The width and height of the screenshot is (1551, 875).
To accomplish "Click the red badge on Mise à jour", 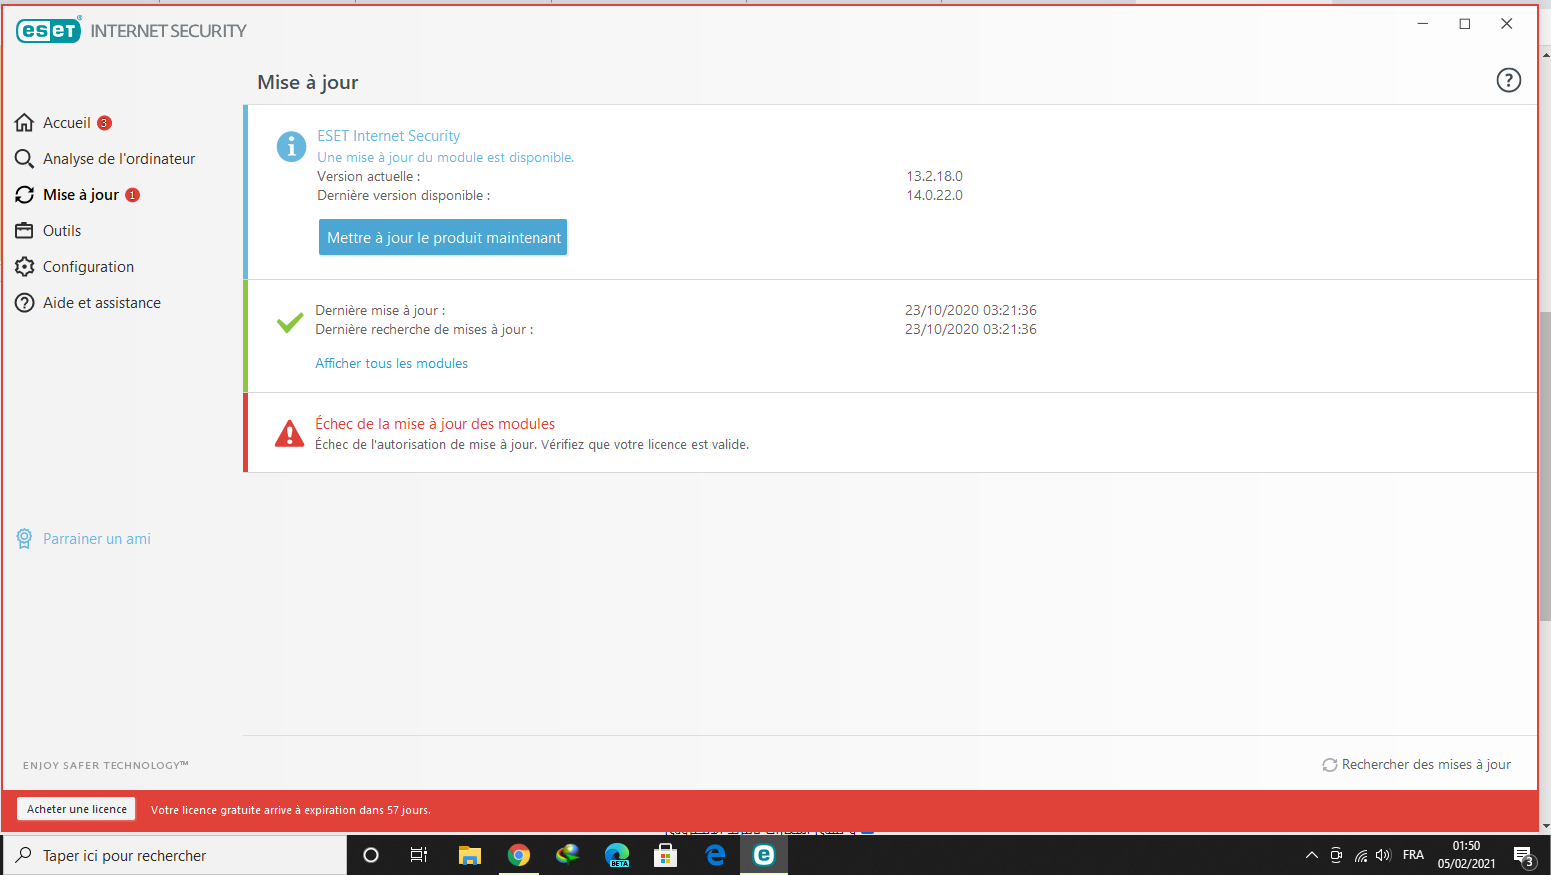I will pyautogui.click(x=132, y=195).
